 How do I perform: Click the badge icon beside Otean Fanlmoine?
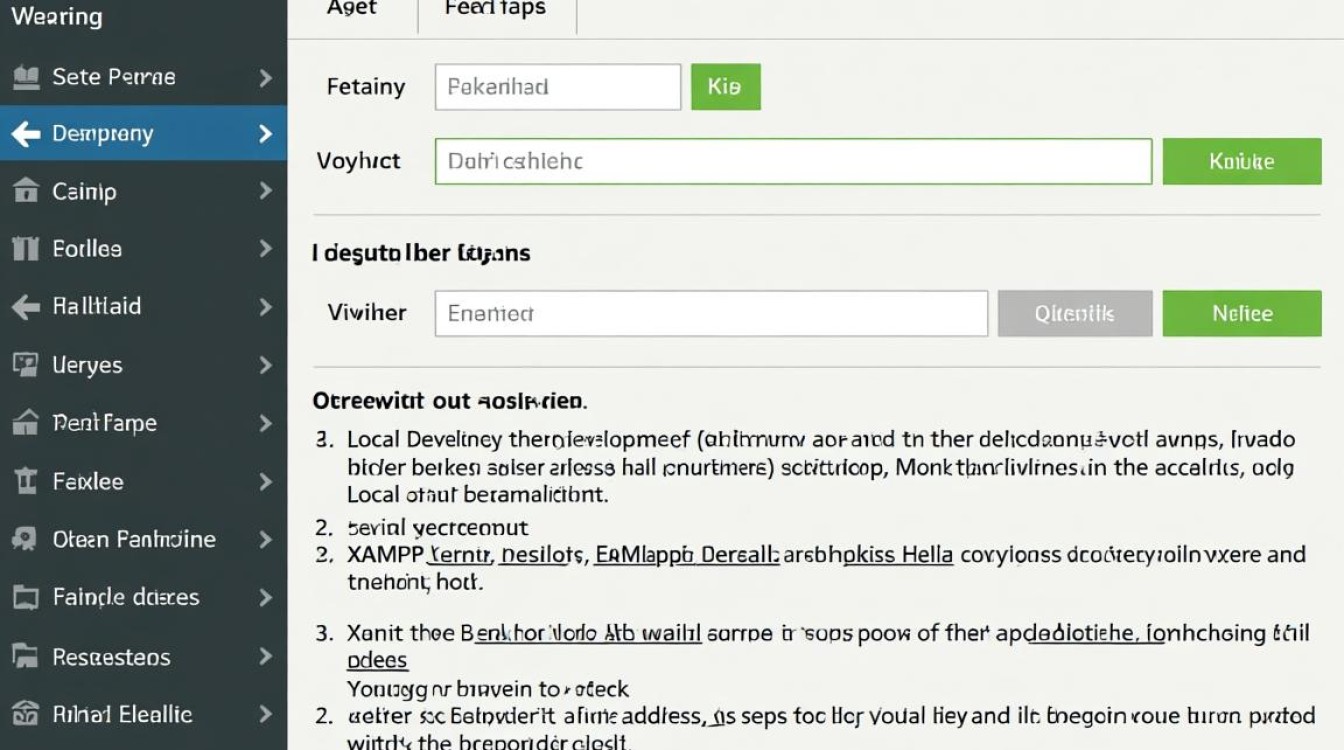(26, 540)
